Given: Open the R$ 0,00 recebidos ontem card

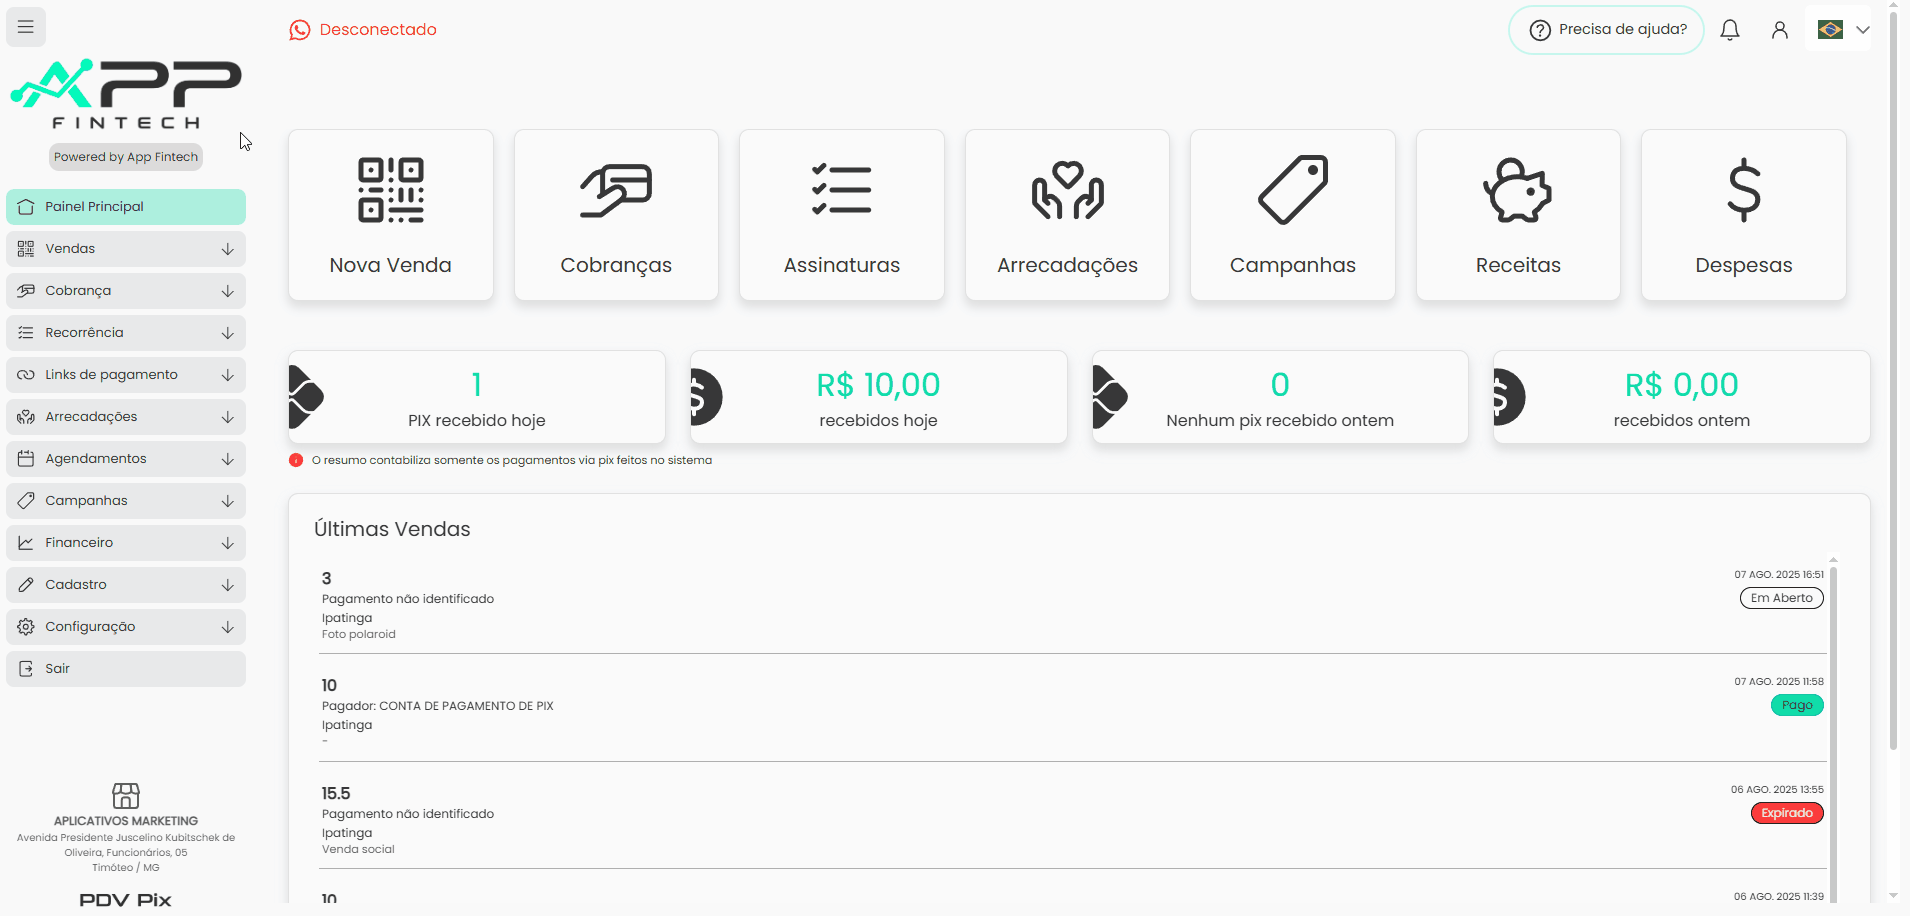Looking at the screenshot, I should (1682, 397).
